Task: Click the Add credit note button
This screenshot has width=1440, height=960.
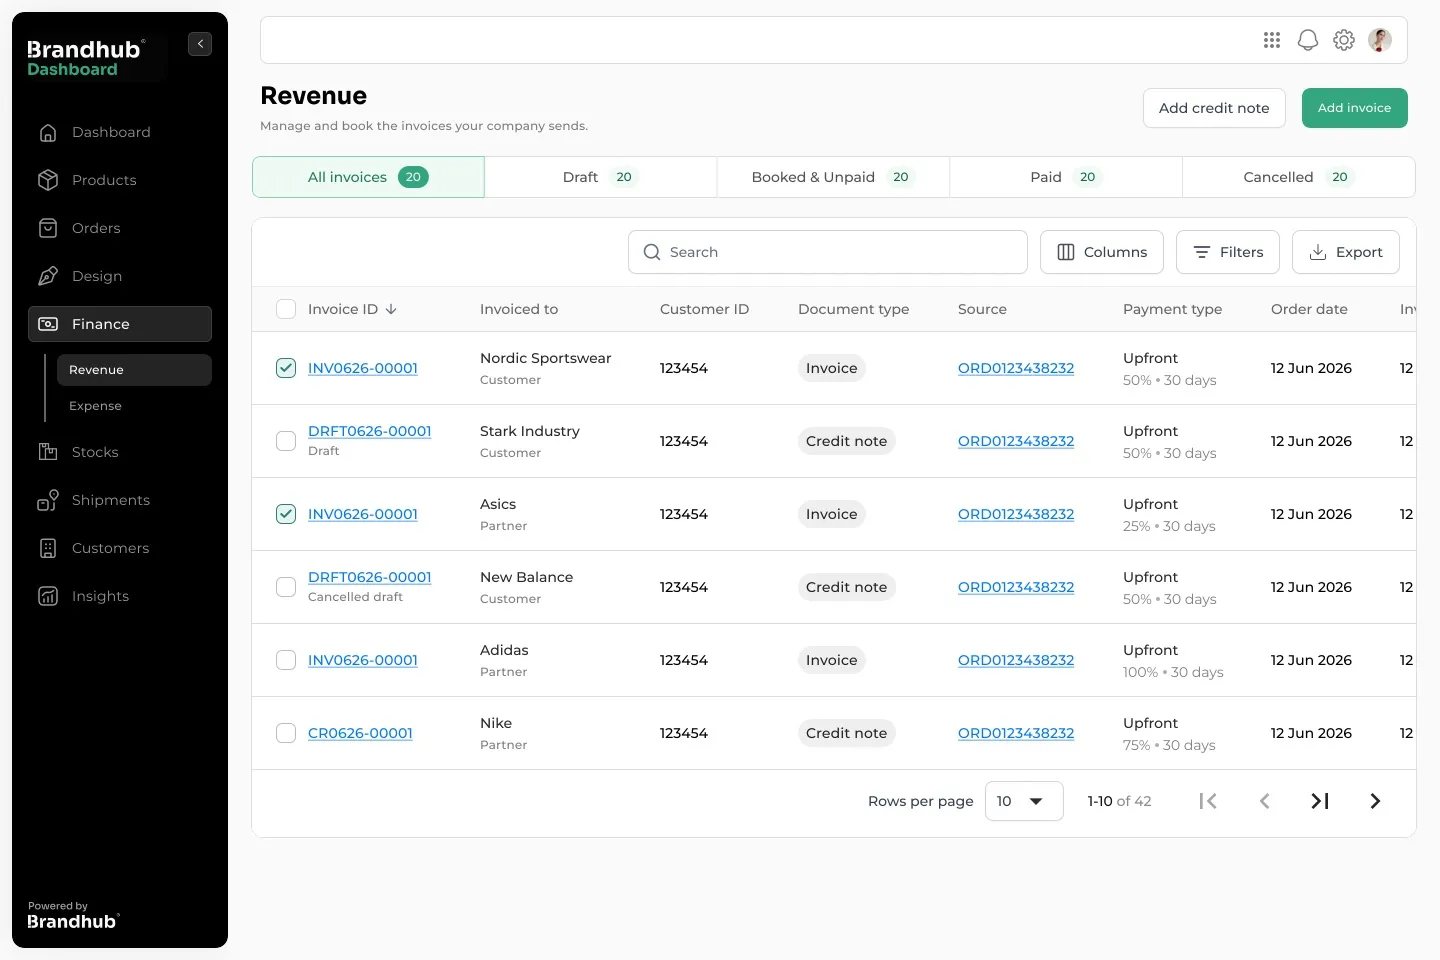Action: [1214, 108]
